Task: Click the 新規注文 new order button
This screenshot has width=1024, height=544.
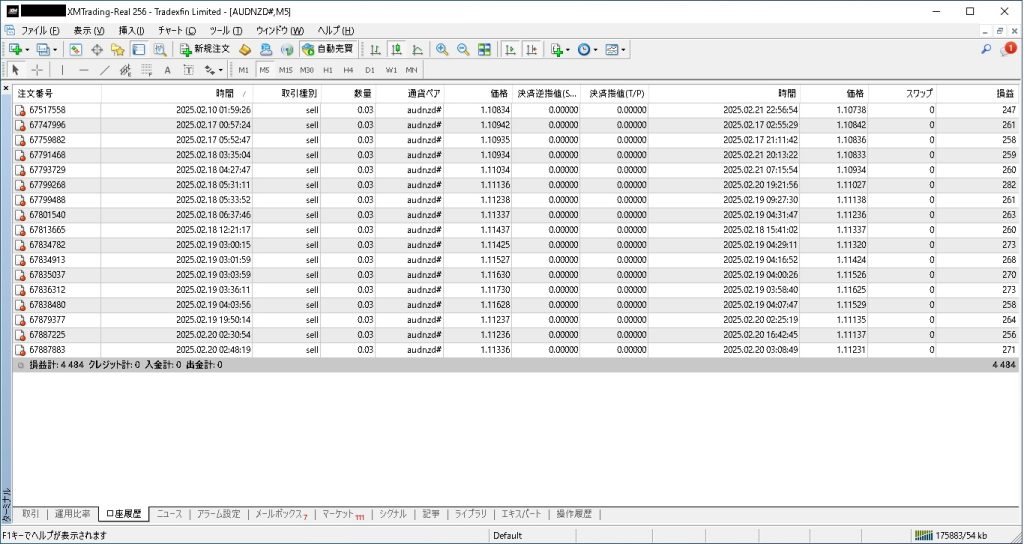Action: pyautogui.click(x=205, y=49)
